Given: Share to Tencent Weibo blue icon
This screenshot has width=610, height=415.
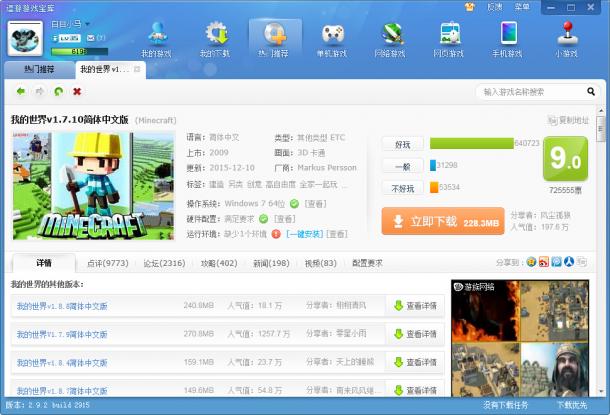Looking at the screenshot, I should pos(556,262).
